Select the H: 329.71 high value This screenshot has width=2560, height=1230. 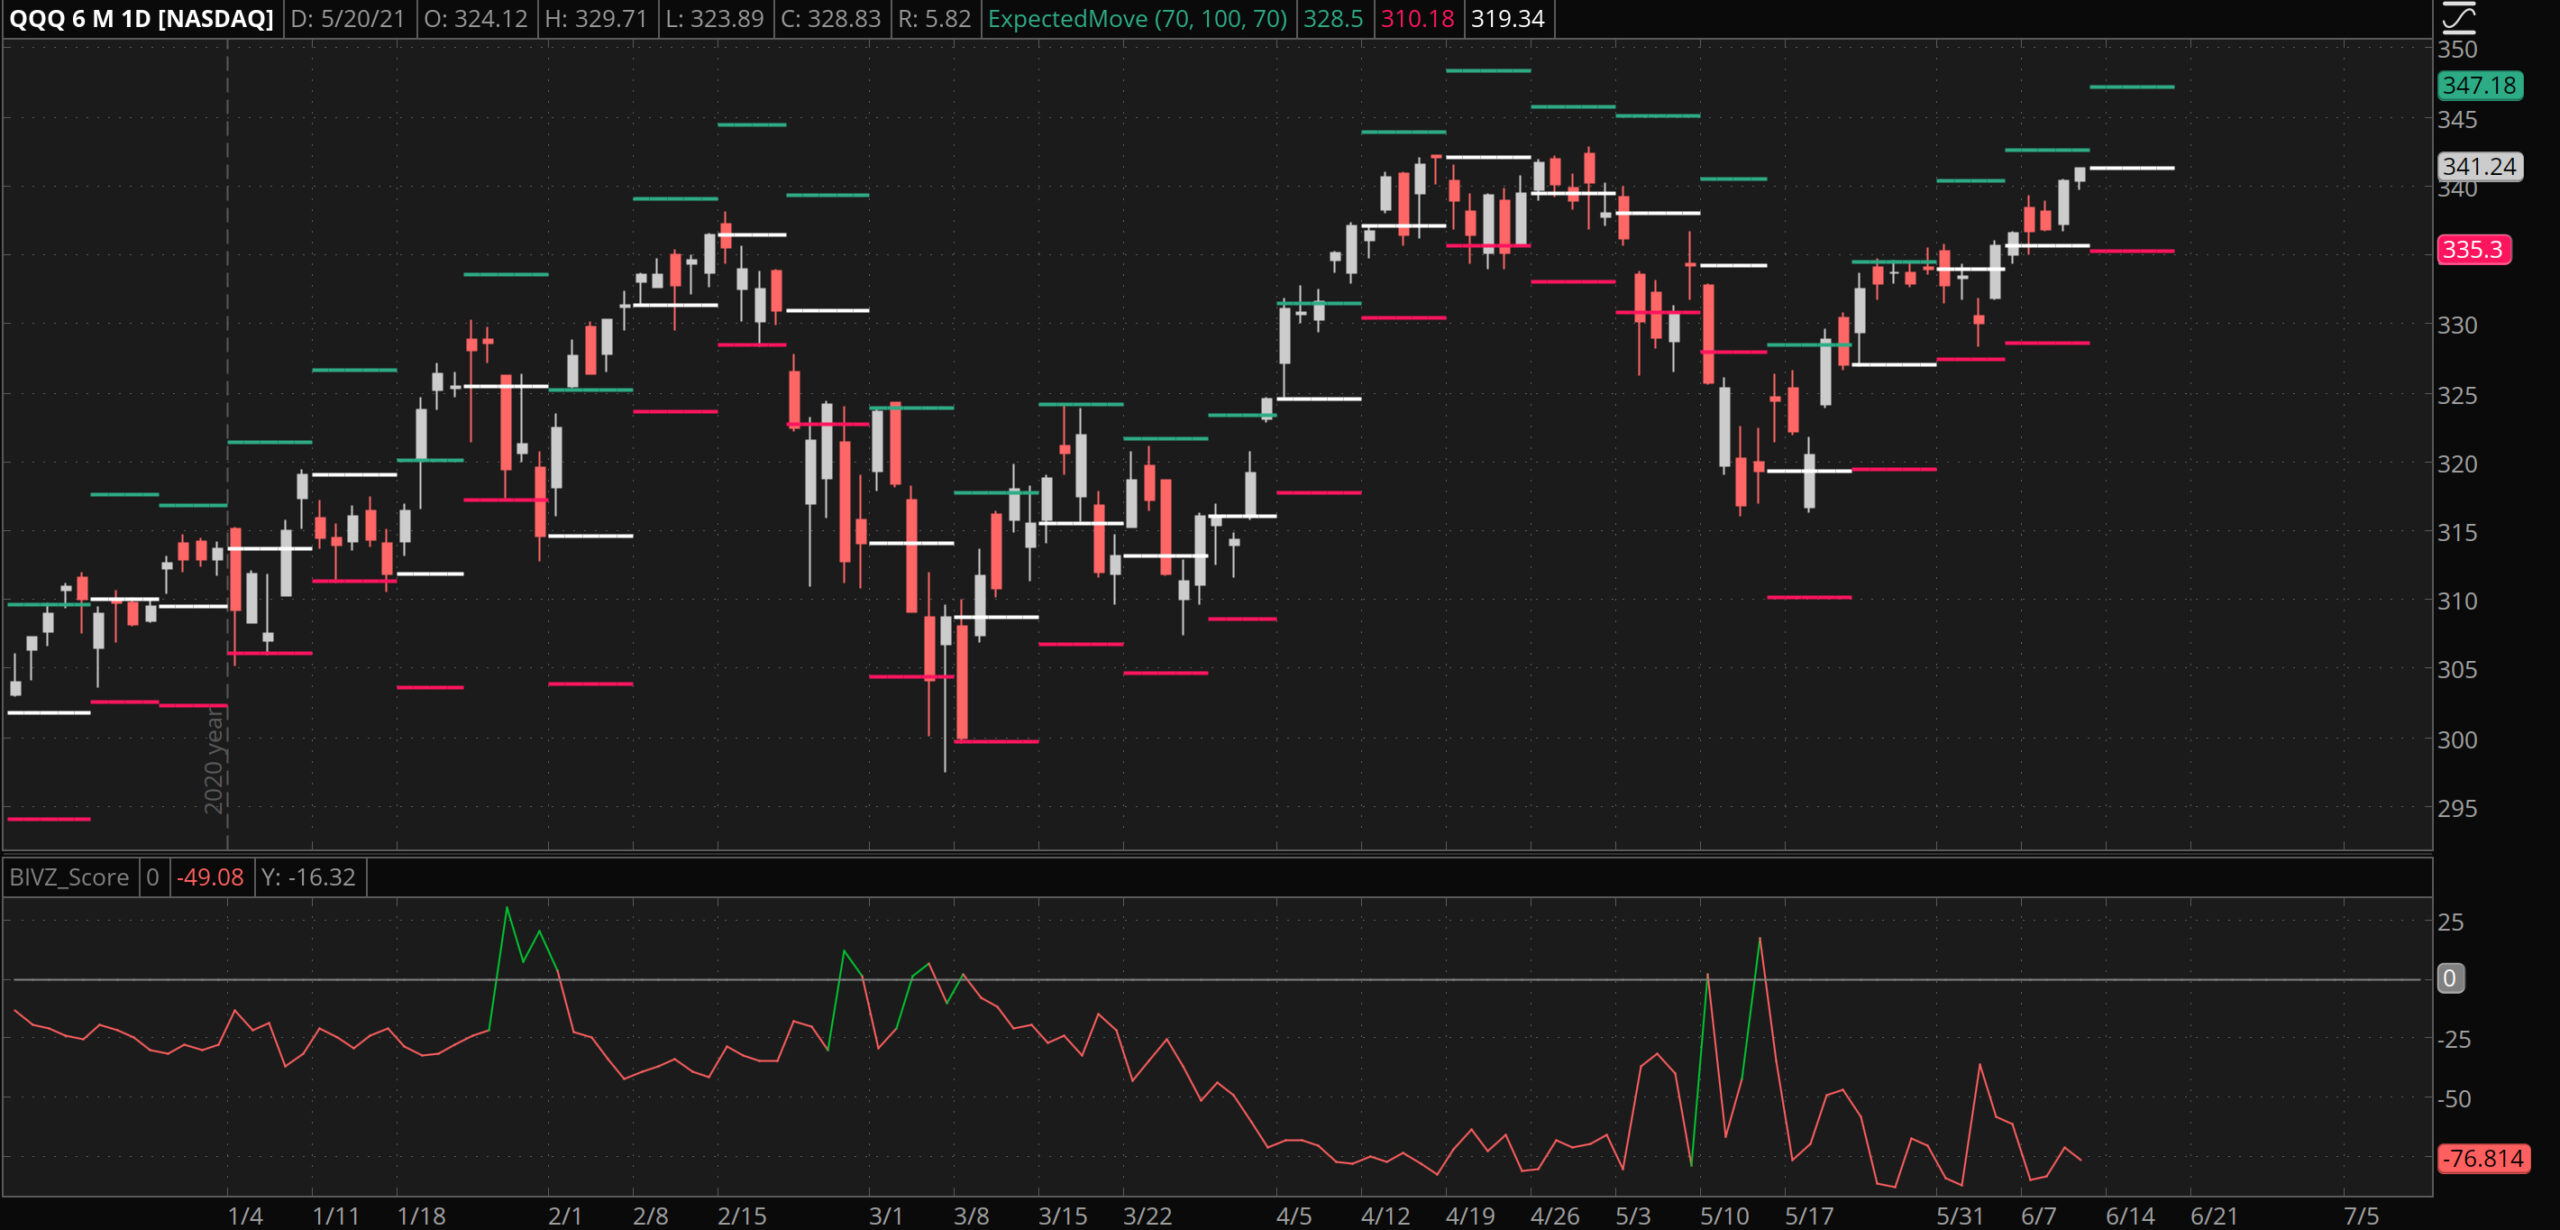point(596,19)
